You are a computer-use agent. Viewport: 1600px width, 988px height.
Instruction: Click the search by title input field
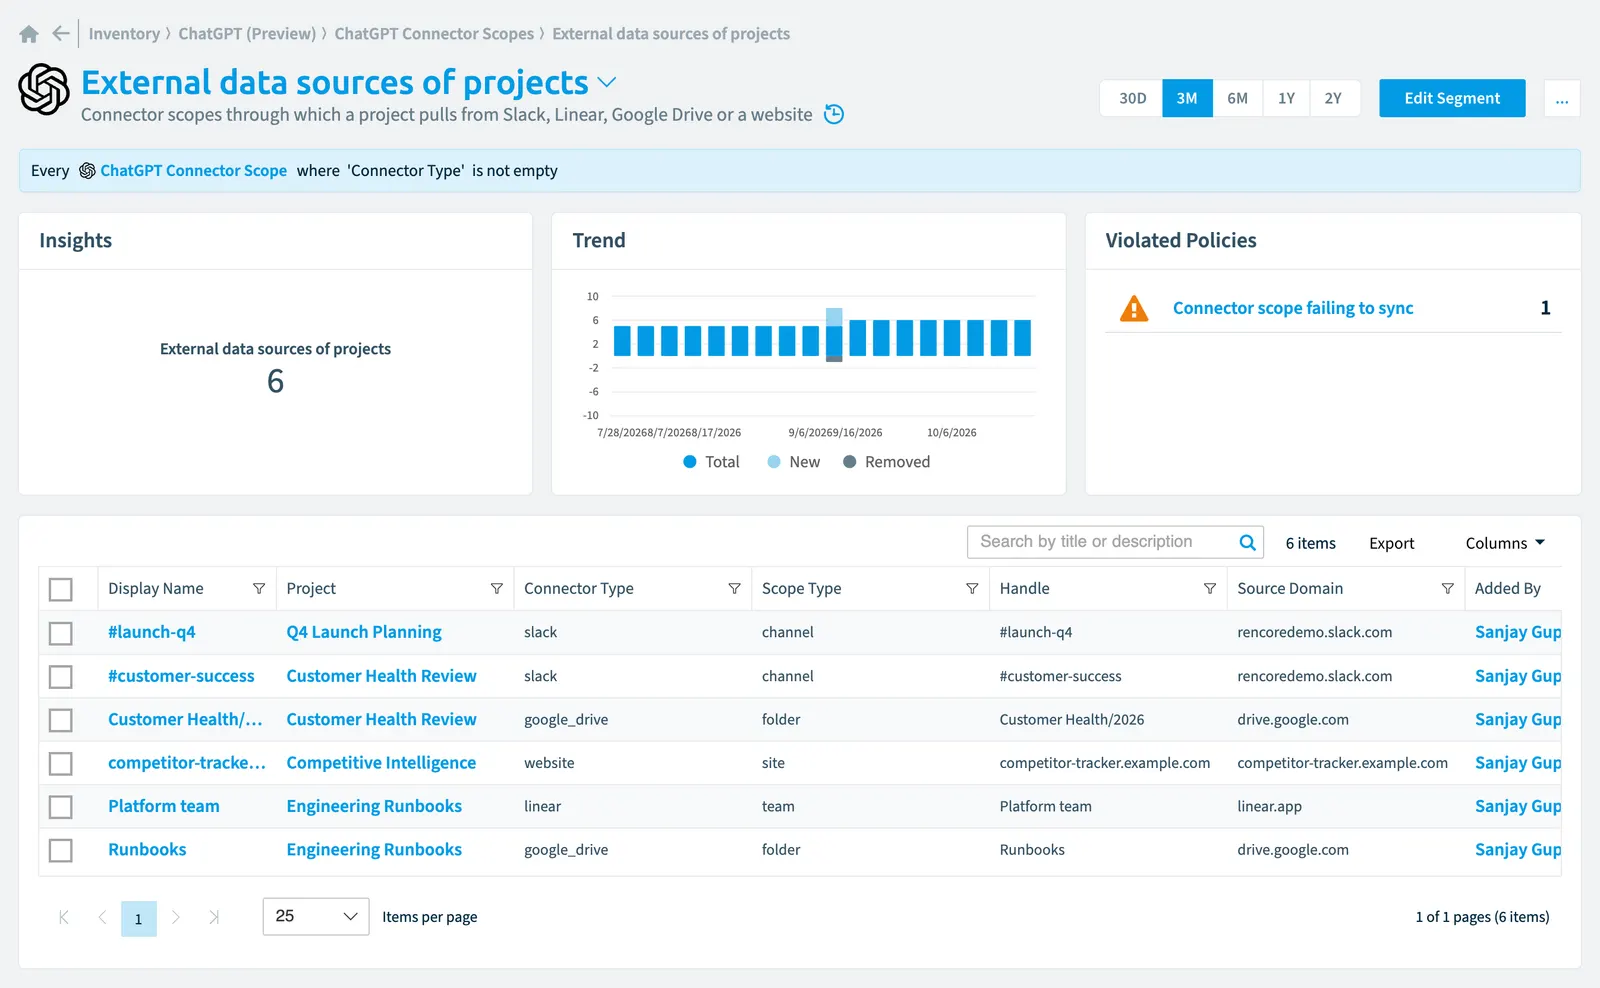[x=1102, y=542]
